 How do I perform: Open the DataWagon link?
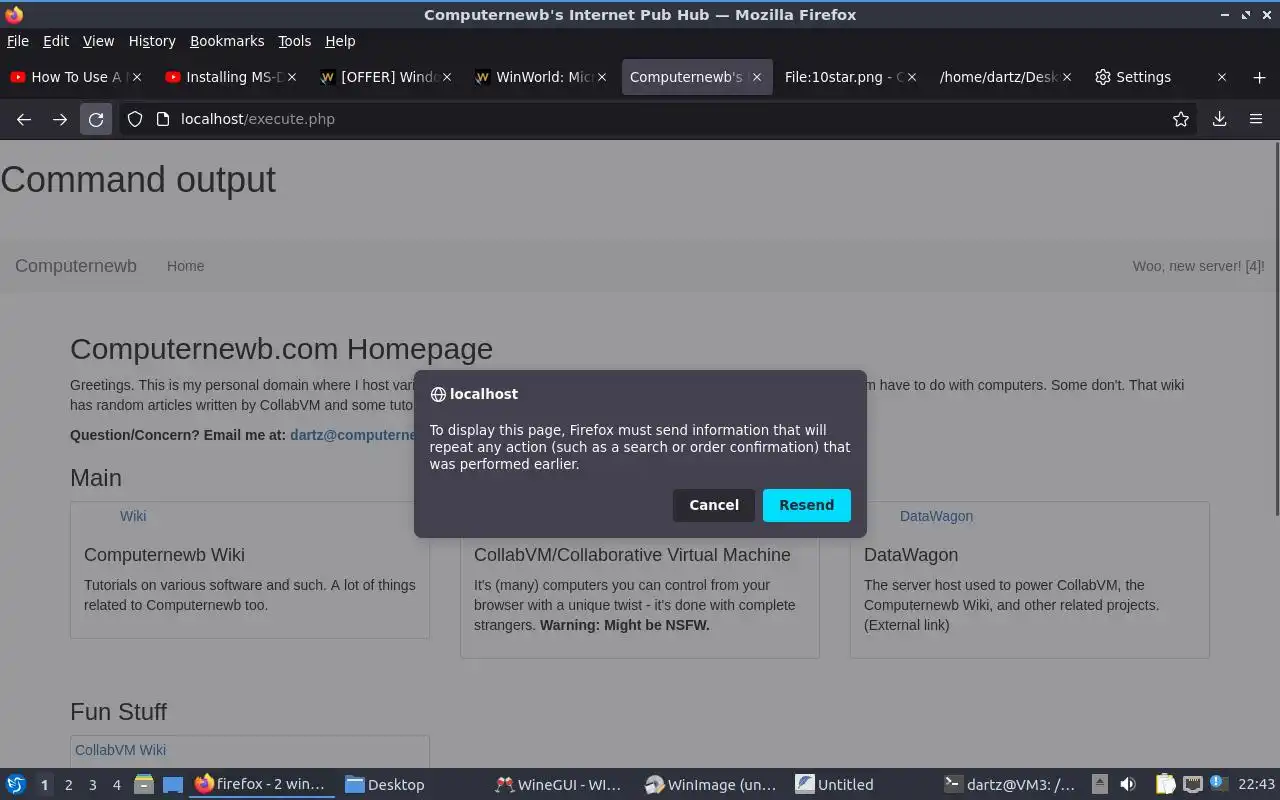click(936, 516)
